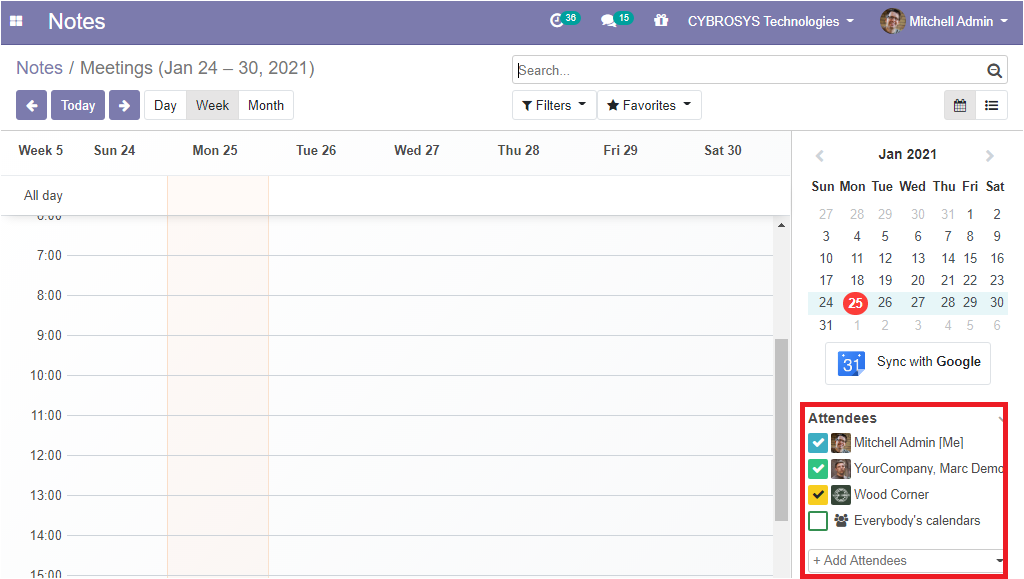Click the Notes app title
Viewport: 1024px width, 579px height.
click(x=76, y=21)
